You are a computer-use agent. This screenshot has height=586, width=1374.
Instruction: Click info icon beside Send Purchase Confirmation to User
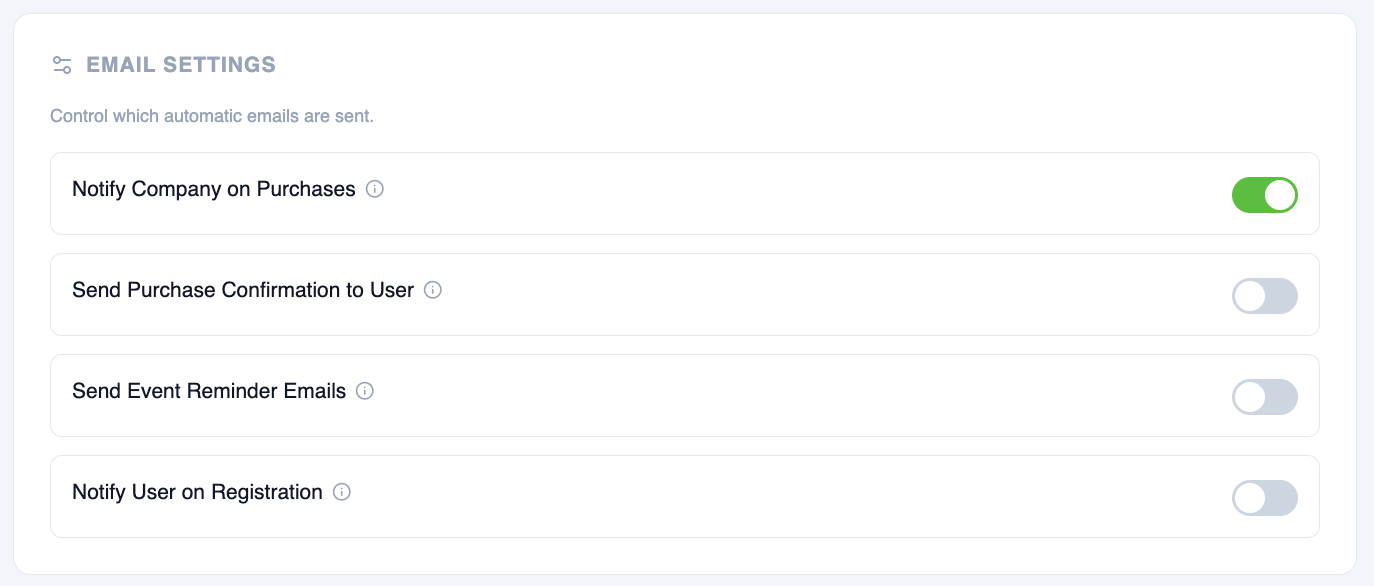click(433, 290)
